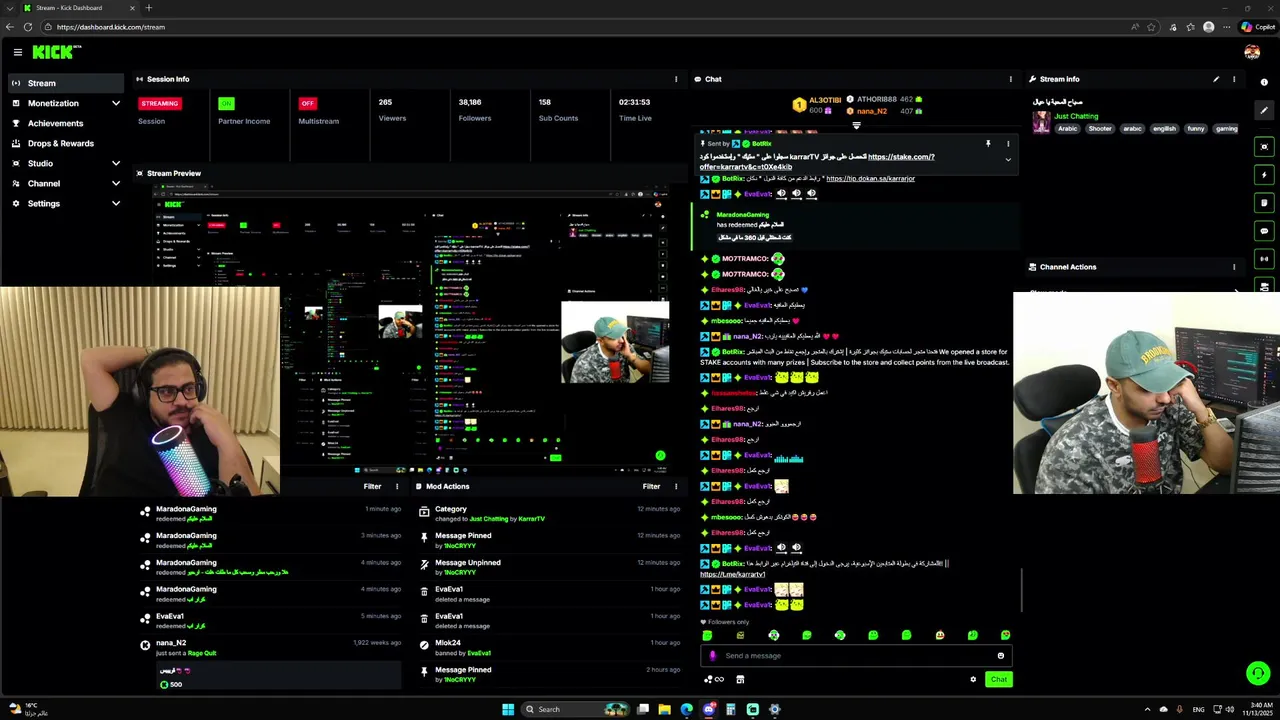Click the chat identity badge in message box

point(713,656)
